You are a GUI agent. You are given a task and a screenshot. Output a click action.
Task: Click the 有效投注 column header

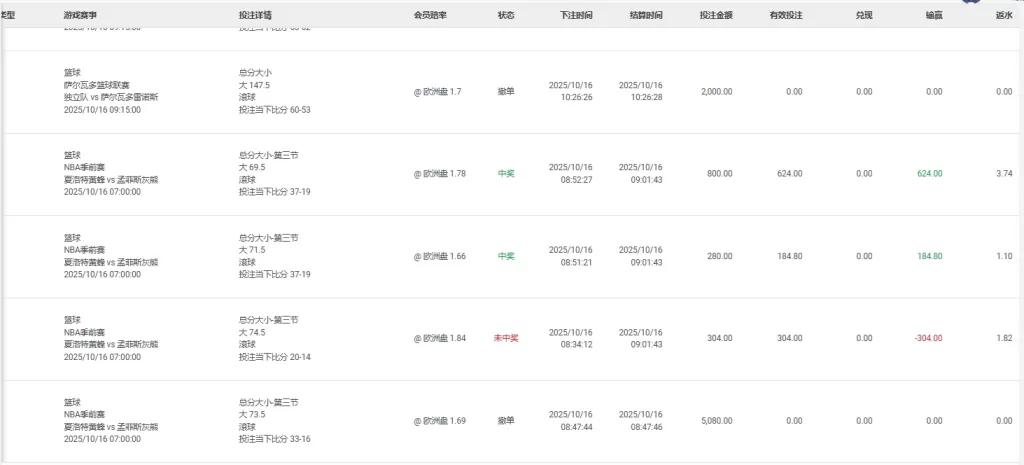pos(786,16)
